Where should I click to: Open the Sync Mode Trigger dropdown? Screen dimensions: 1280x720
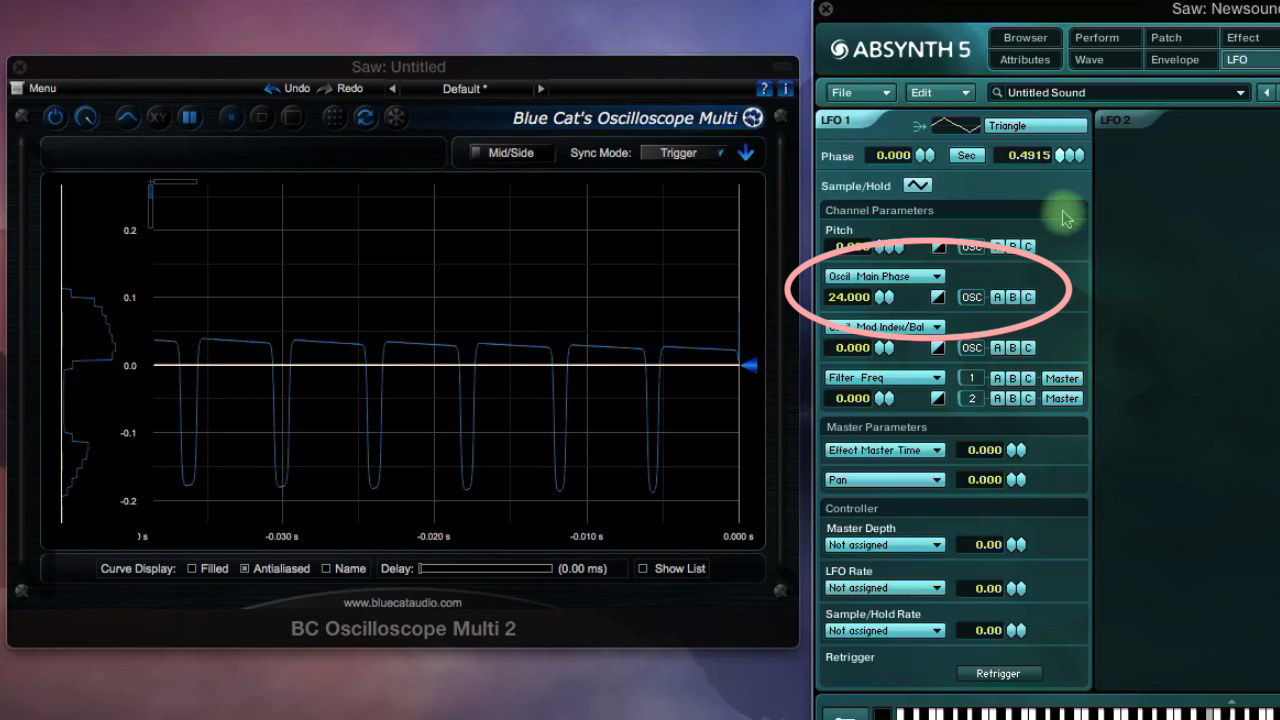(686, 153)
